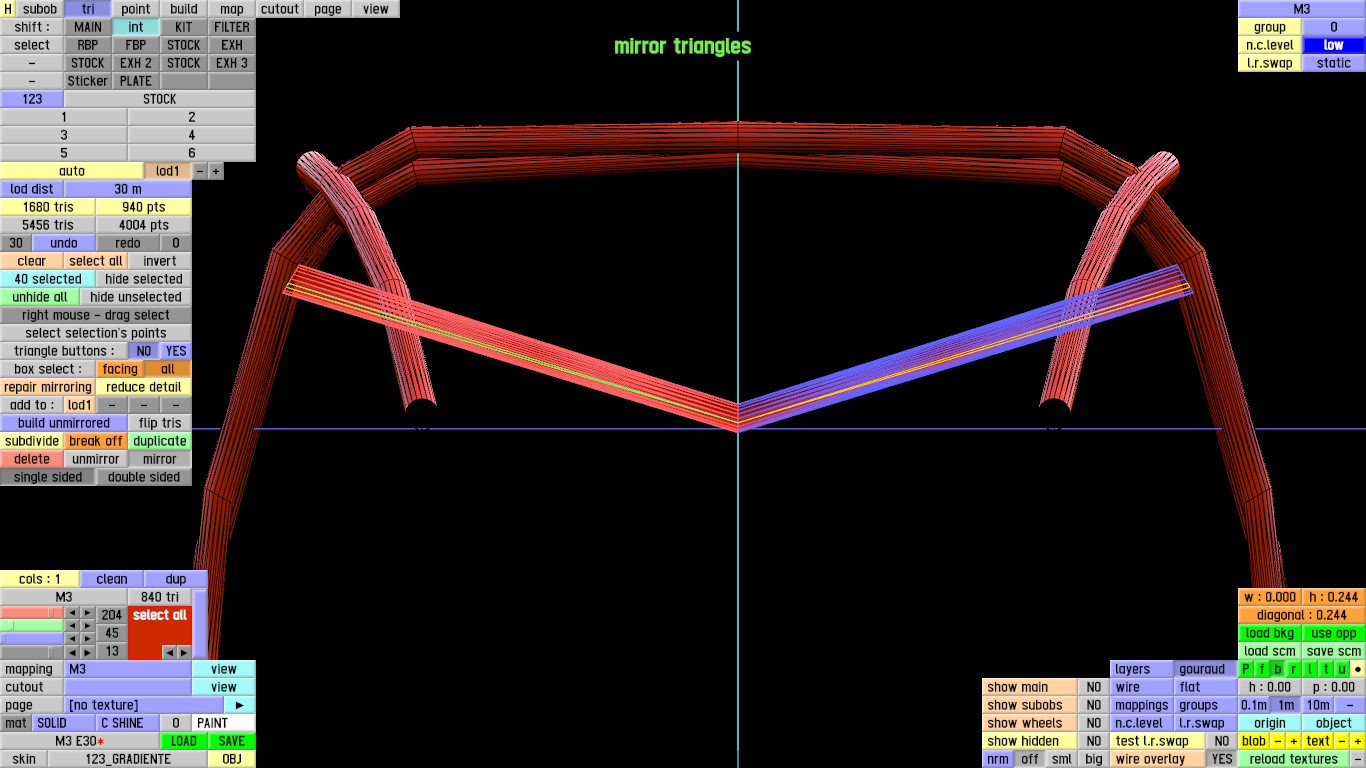Click the minus button beside reload textures
The height and width of the screenshot is (768, 1366).
[x=1357, y=759]
